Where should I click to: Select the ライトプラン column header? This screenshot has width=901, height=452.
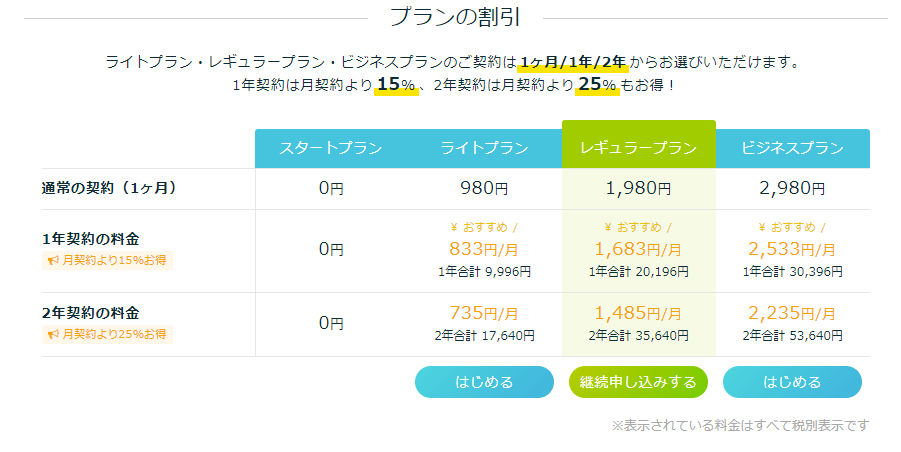[x=484, y=148]
